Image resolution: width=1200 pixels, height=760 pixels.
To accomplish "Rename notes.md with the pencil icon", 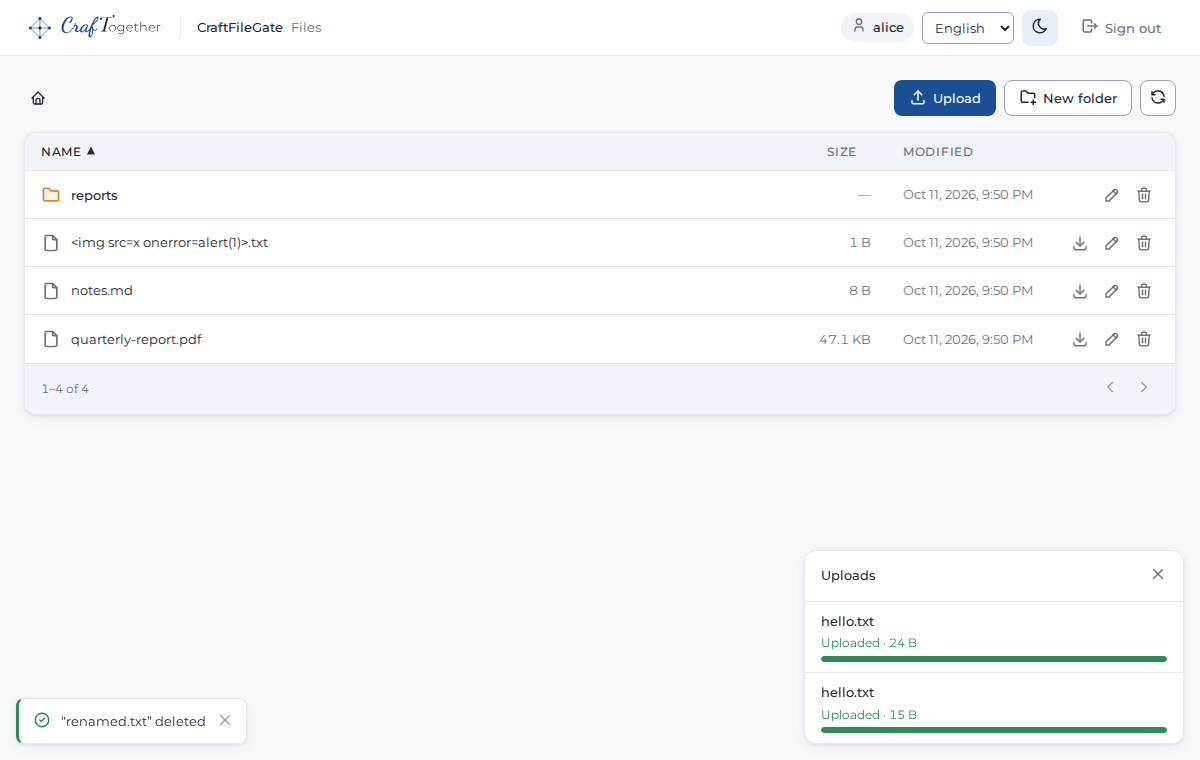I will point(1111,291).
